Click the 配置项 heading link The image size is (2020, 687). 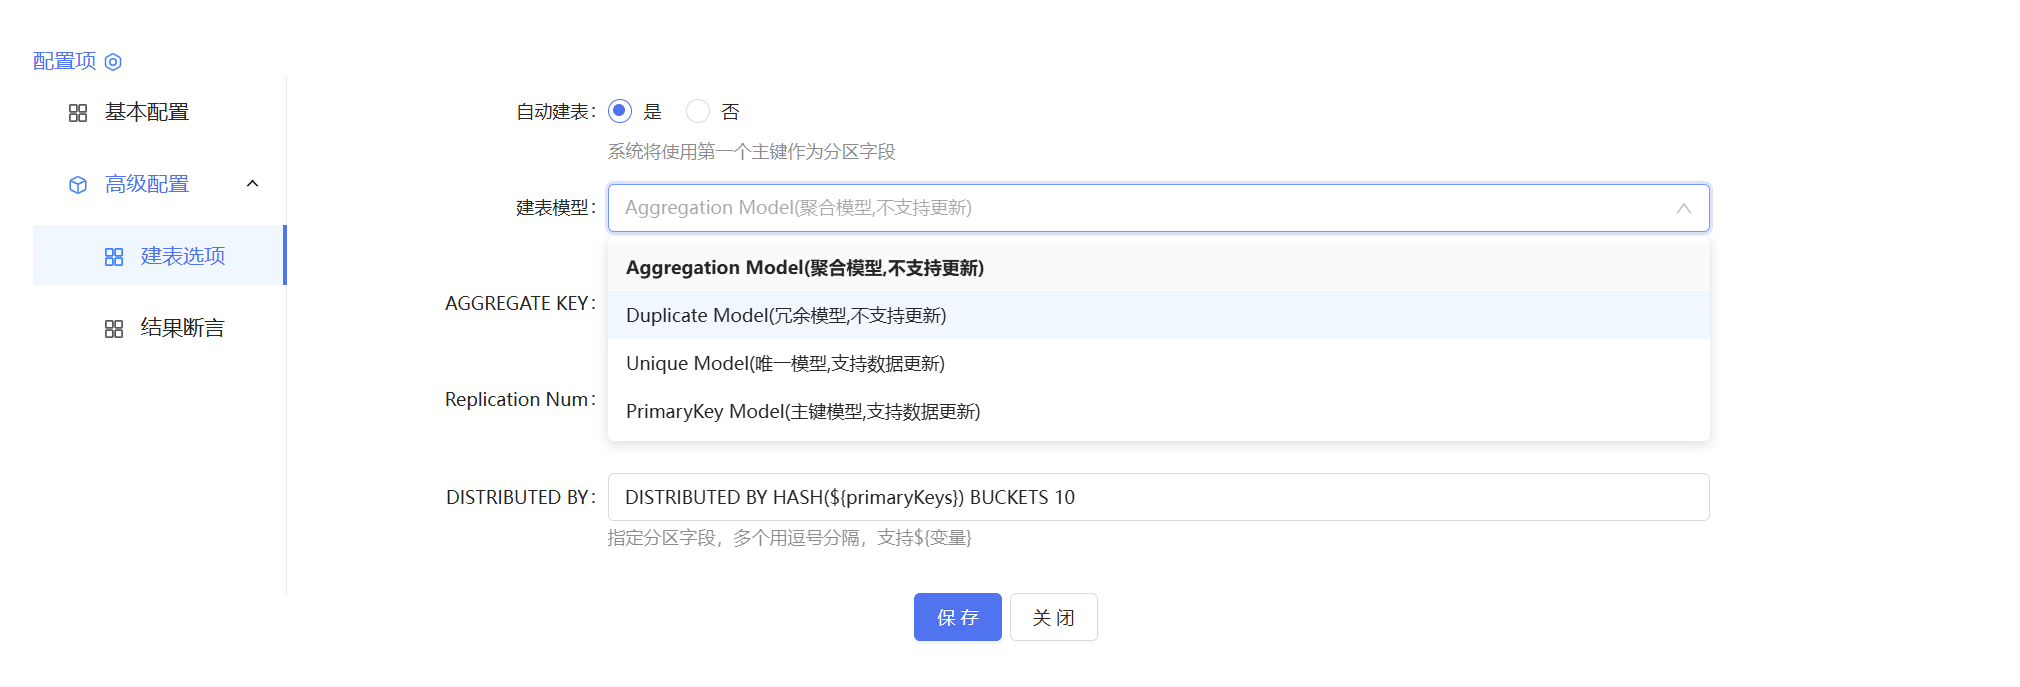click(x=64, y=61)
